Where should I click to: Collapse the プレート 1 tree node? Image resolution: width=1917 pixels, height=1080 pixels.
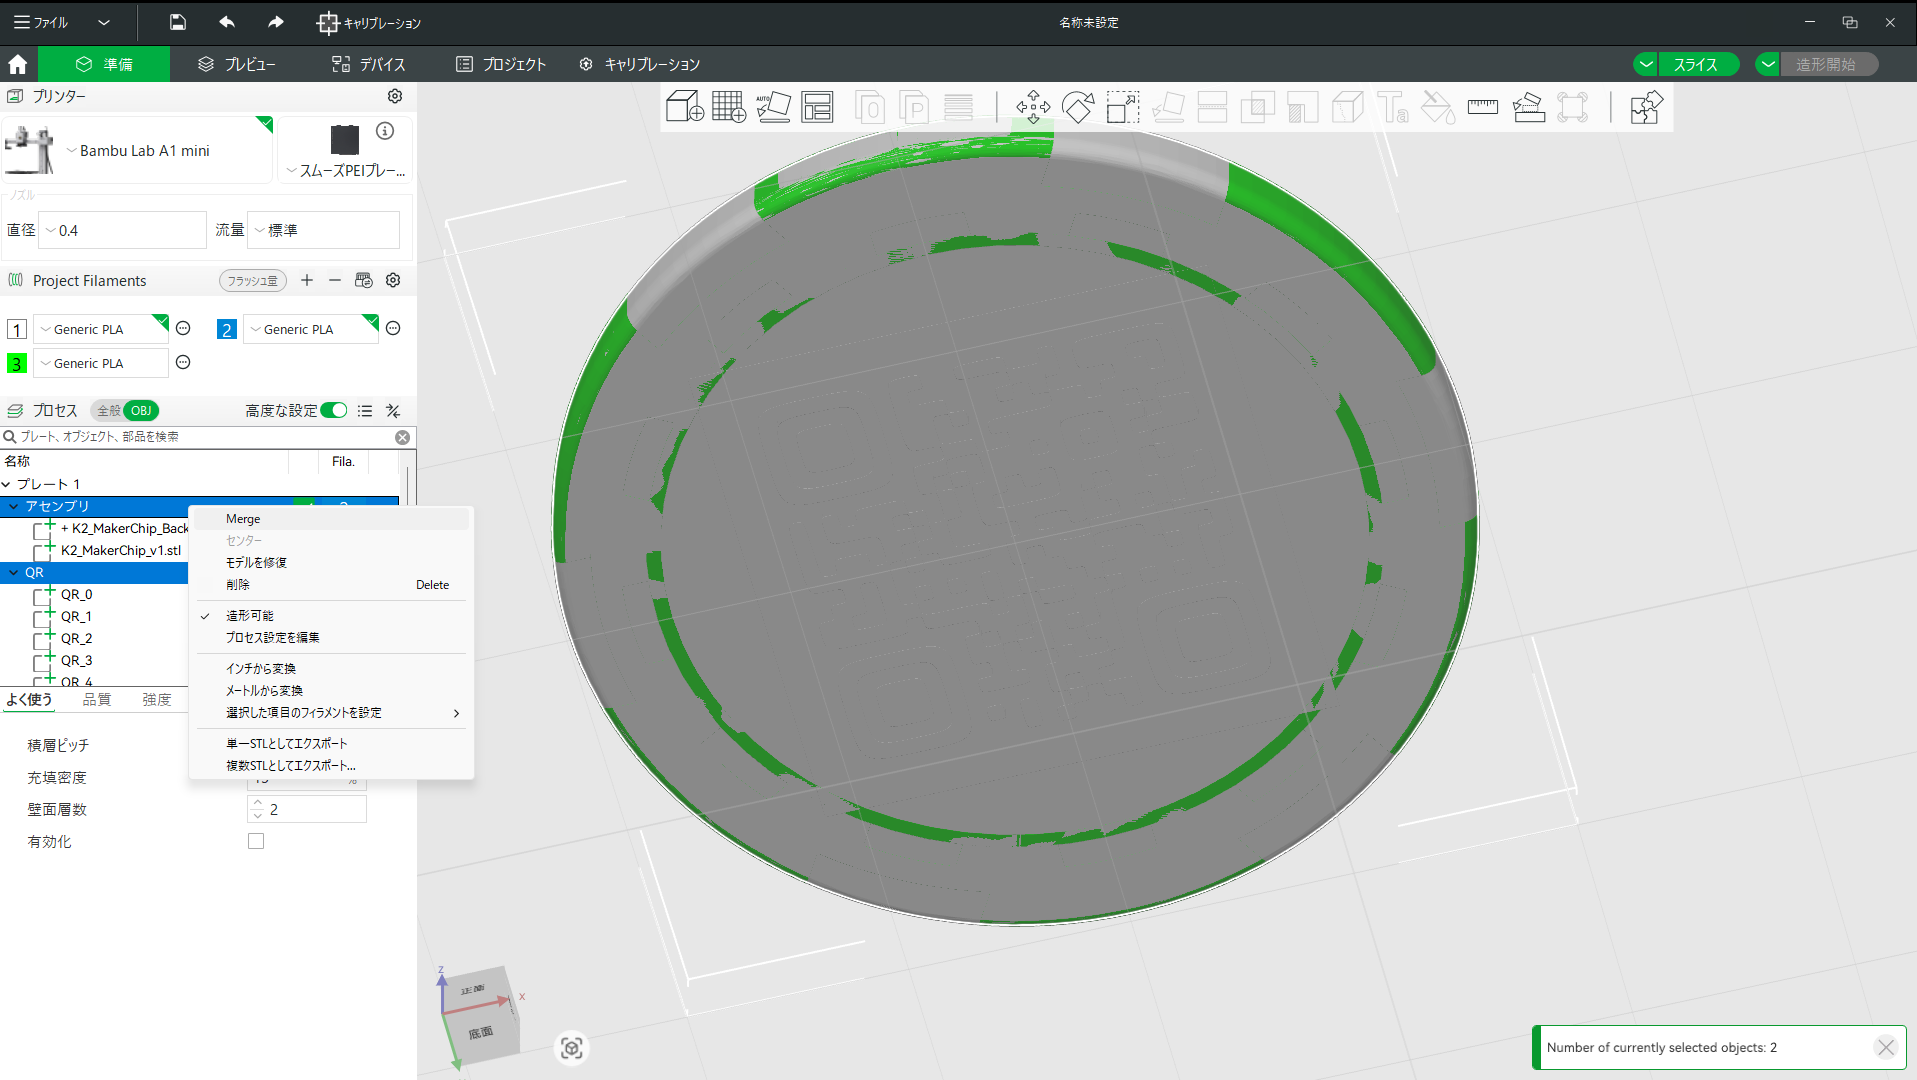[x=7, y=484]
